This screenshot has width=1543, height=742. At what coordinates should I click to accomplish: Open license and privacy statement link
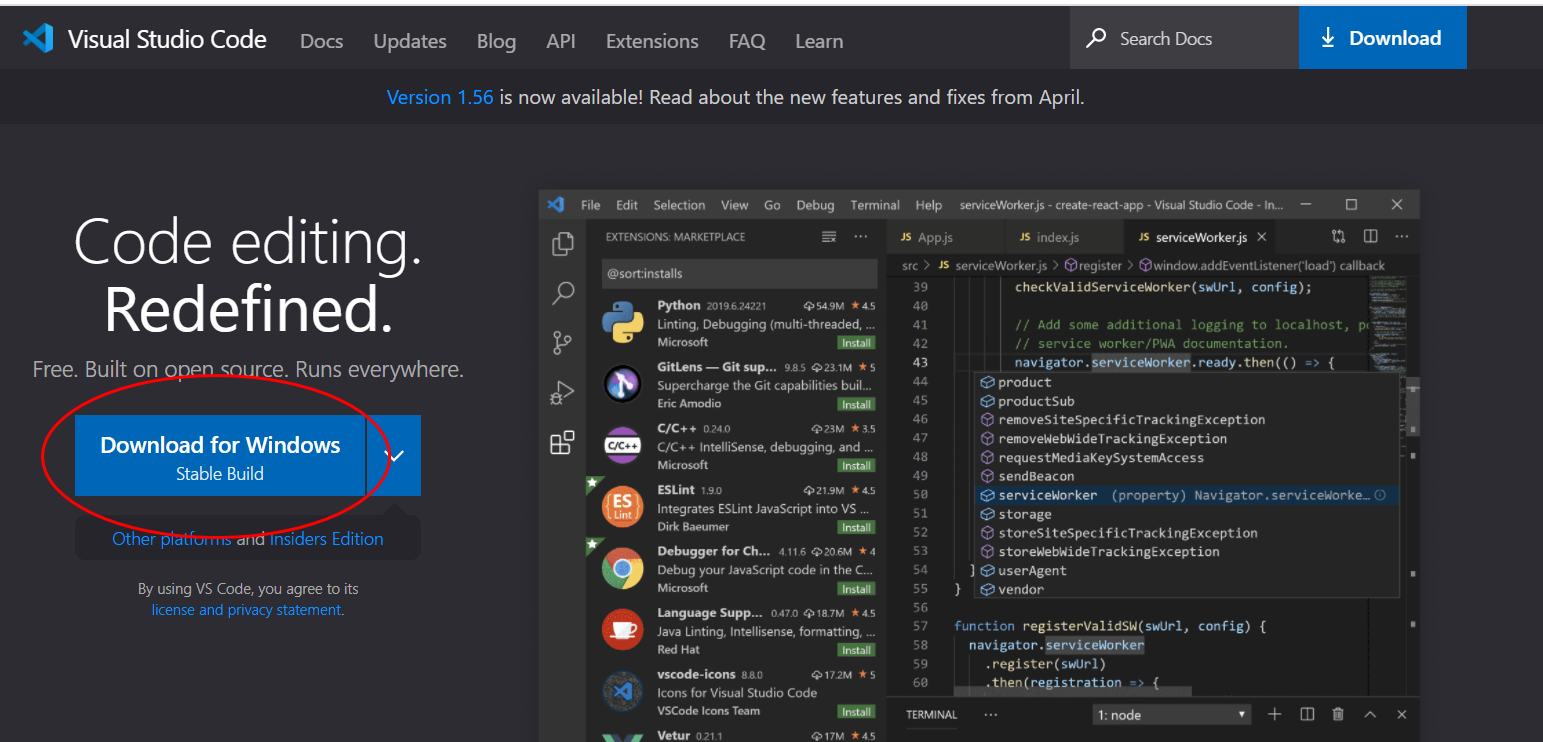click(x=248, y=610)
